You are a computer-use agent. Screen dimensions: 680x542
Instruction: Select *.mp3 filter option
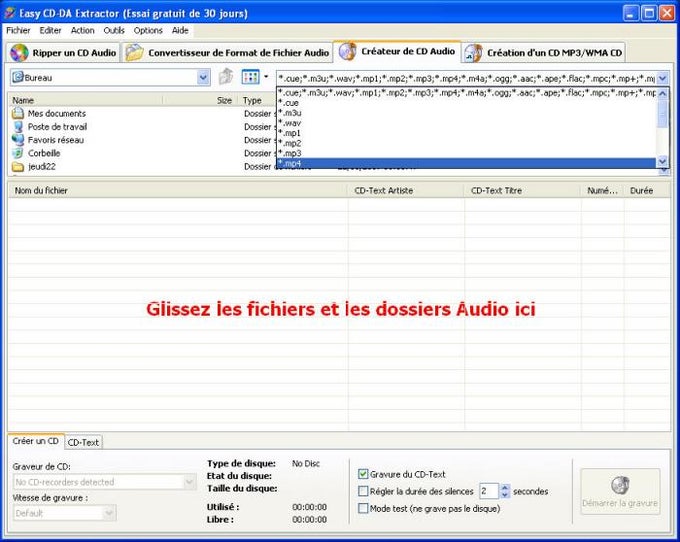[467, 153]
